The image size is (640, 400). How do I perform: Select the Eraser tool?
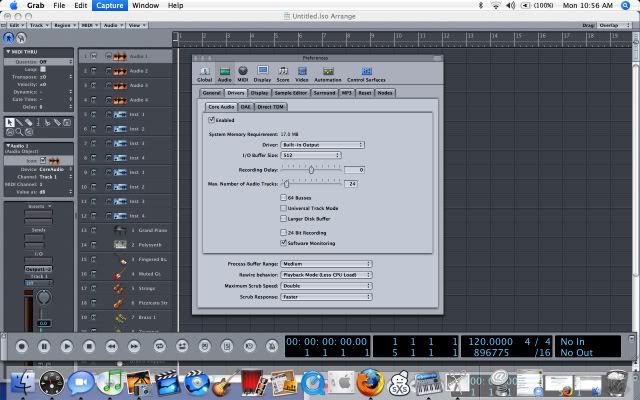coord(29,122)
